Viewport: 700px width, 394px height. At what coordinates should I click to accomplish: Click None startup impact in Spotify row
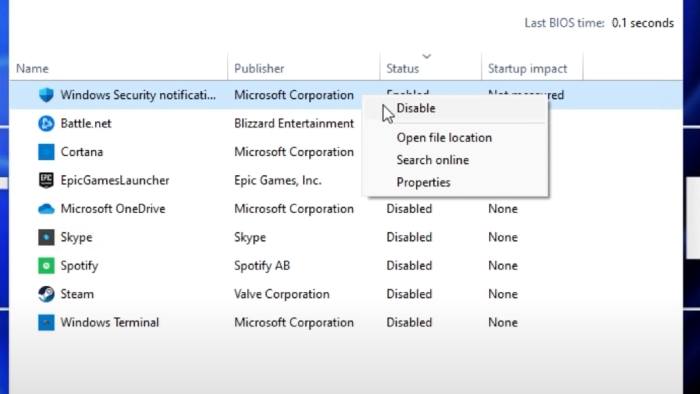click(x=503, y=266)
